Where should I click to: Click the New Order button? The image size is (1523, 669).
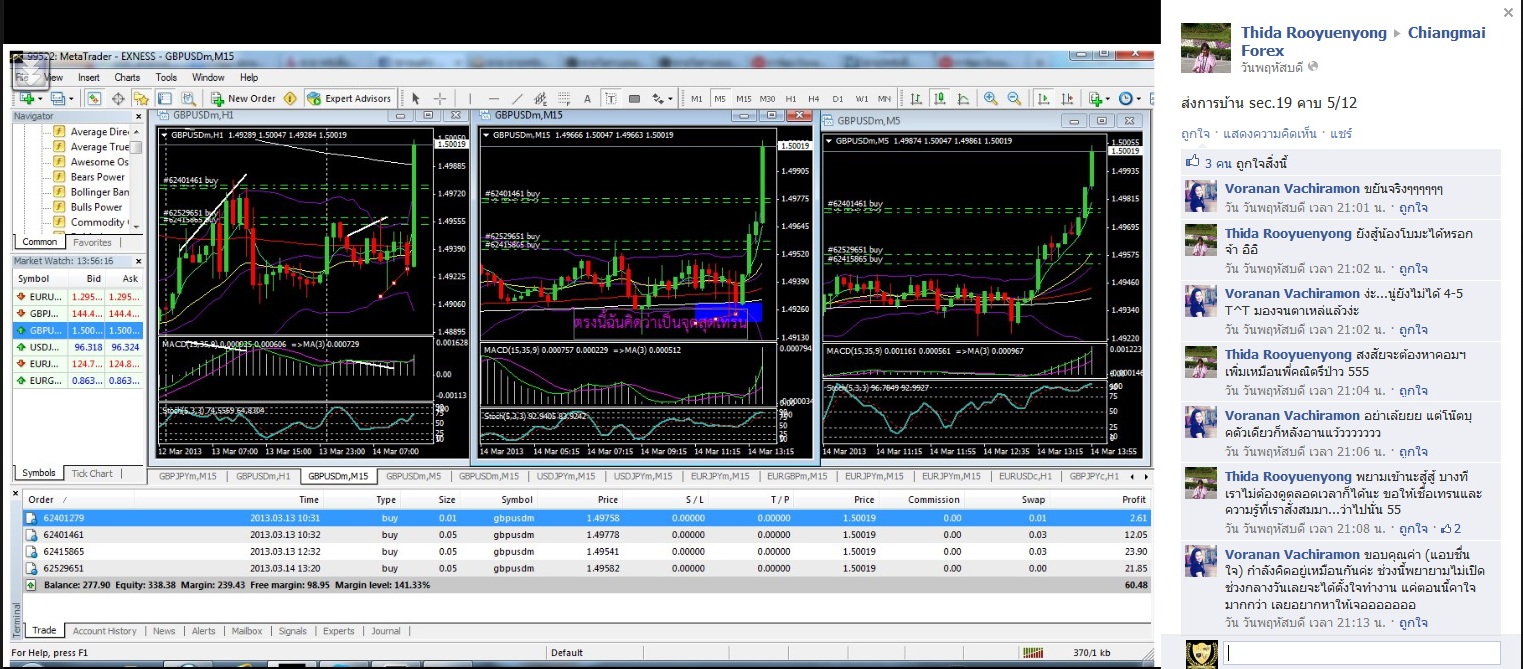point(243,98)
